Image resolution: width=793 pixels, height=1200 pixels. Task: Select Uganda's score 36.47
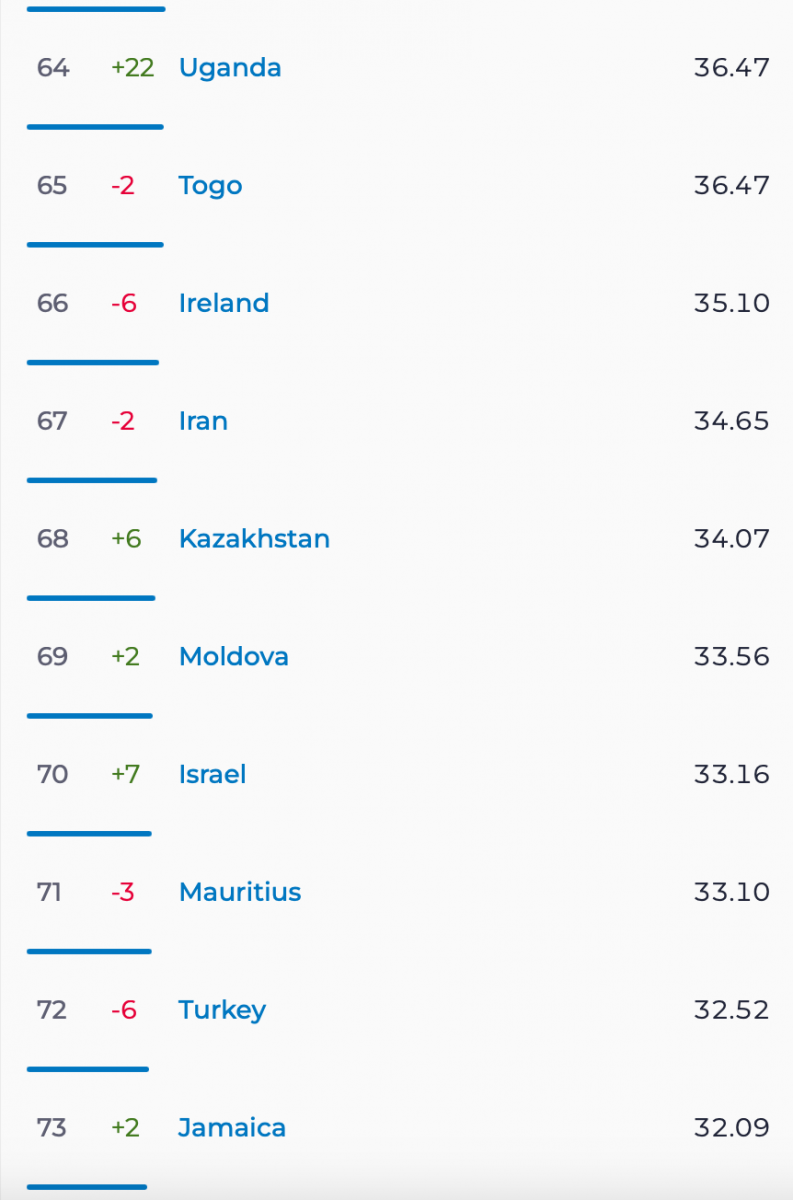tap(732, 68)
